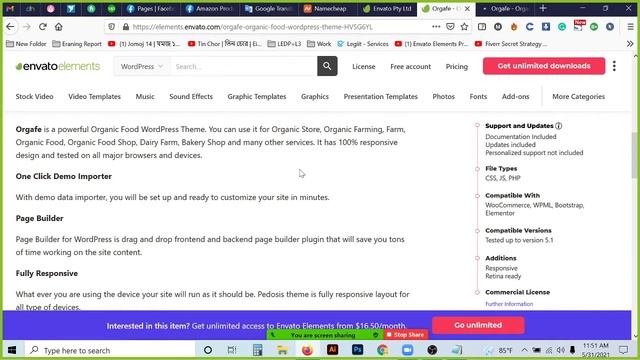This screenshot has height=360, width=640.
Task: Click the Support and Updates info icon
Action: 559,126
